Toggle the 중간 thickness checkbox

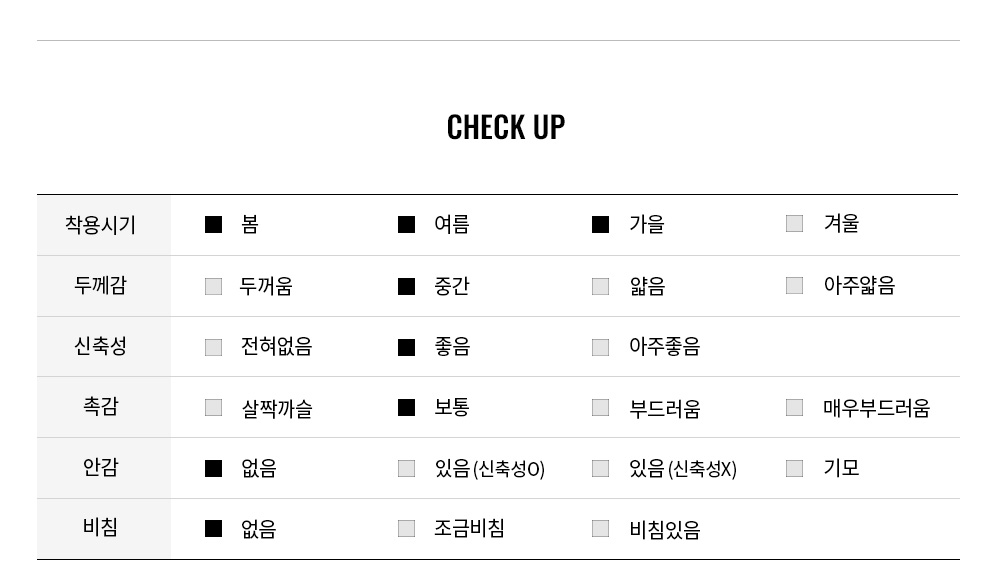pyautogui.click(x=406, y=287)
